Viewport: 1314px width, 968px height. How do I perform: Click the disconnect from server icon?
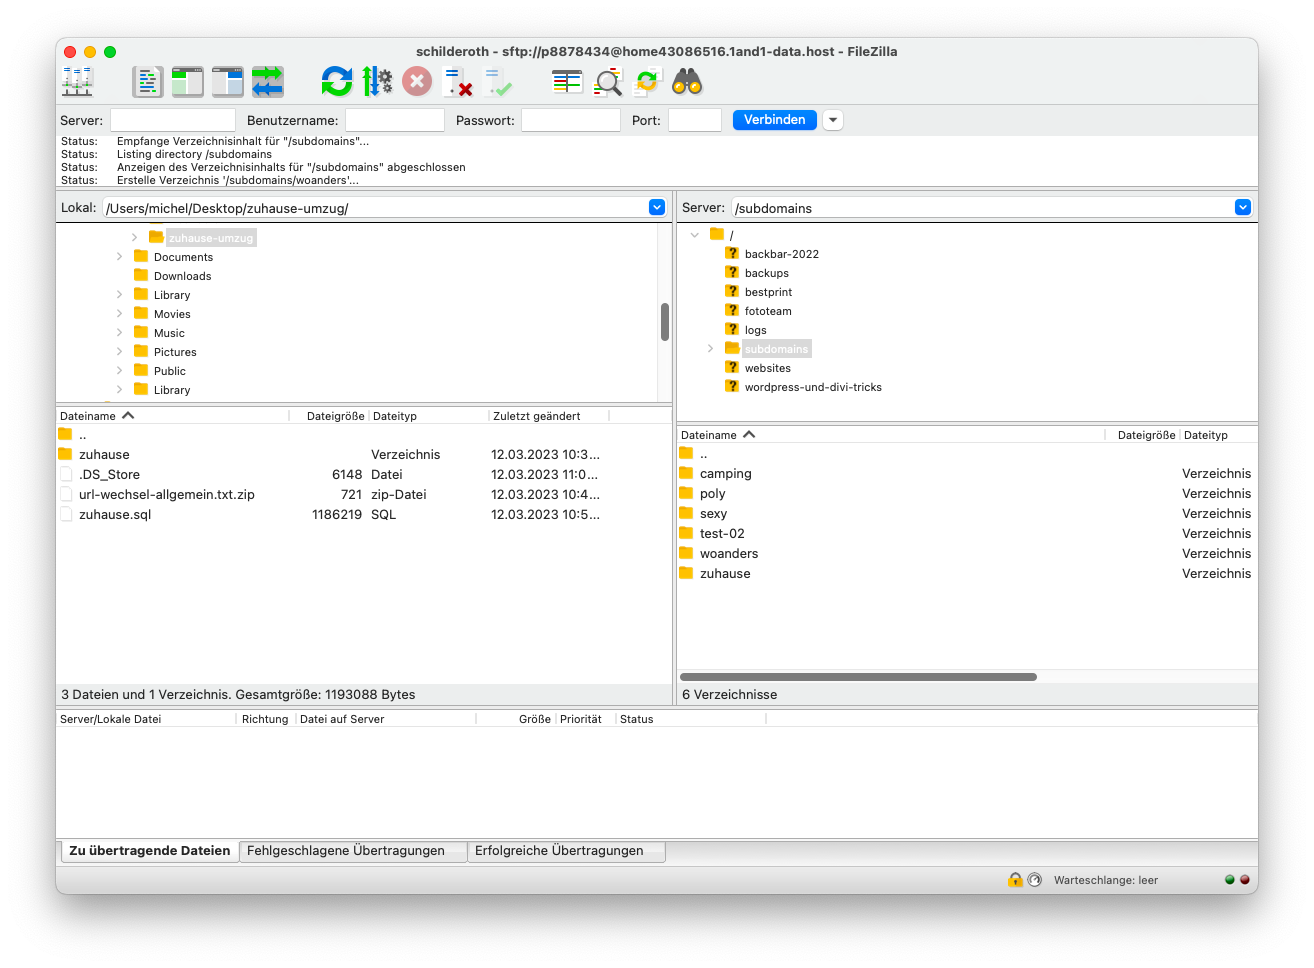coord(457,82)
